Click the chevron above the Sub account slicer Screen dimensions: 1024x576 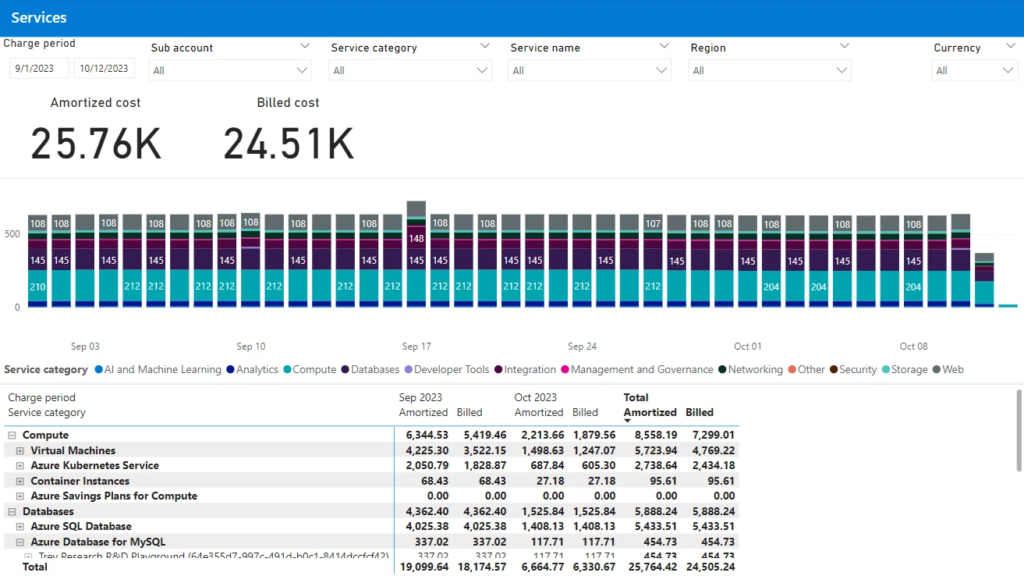[304, 46]
